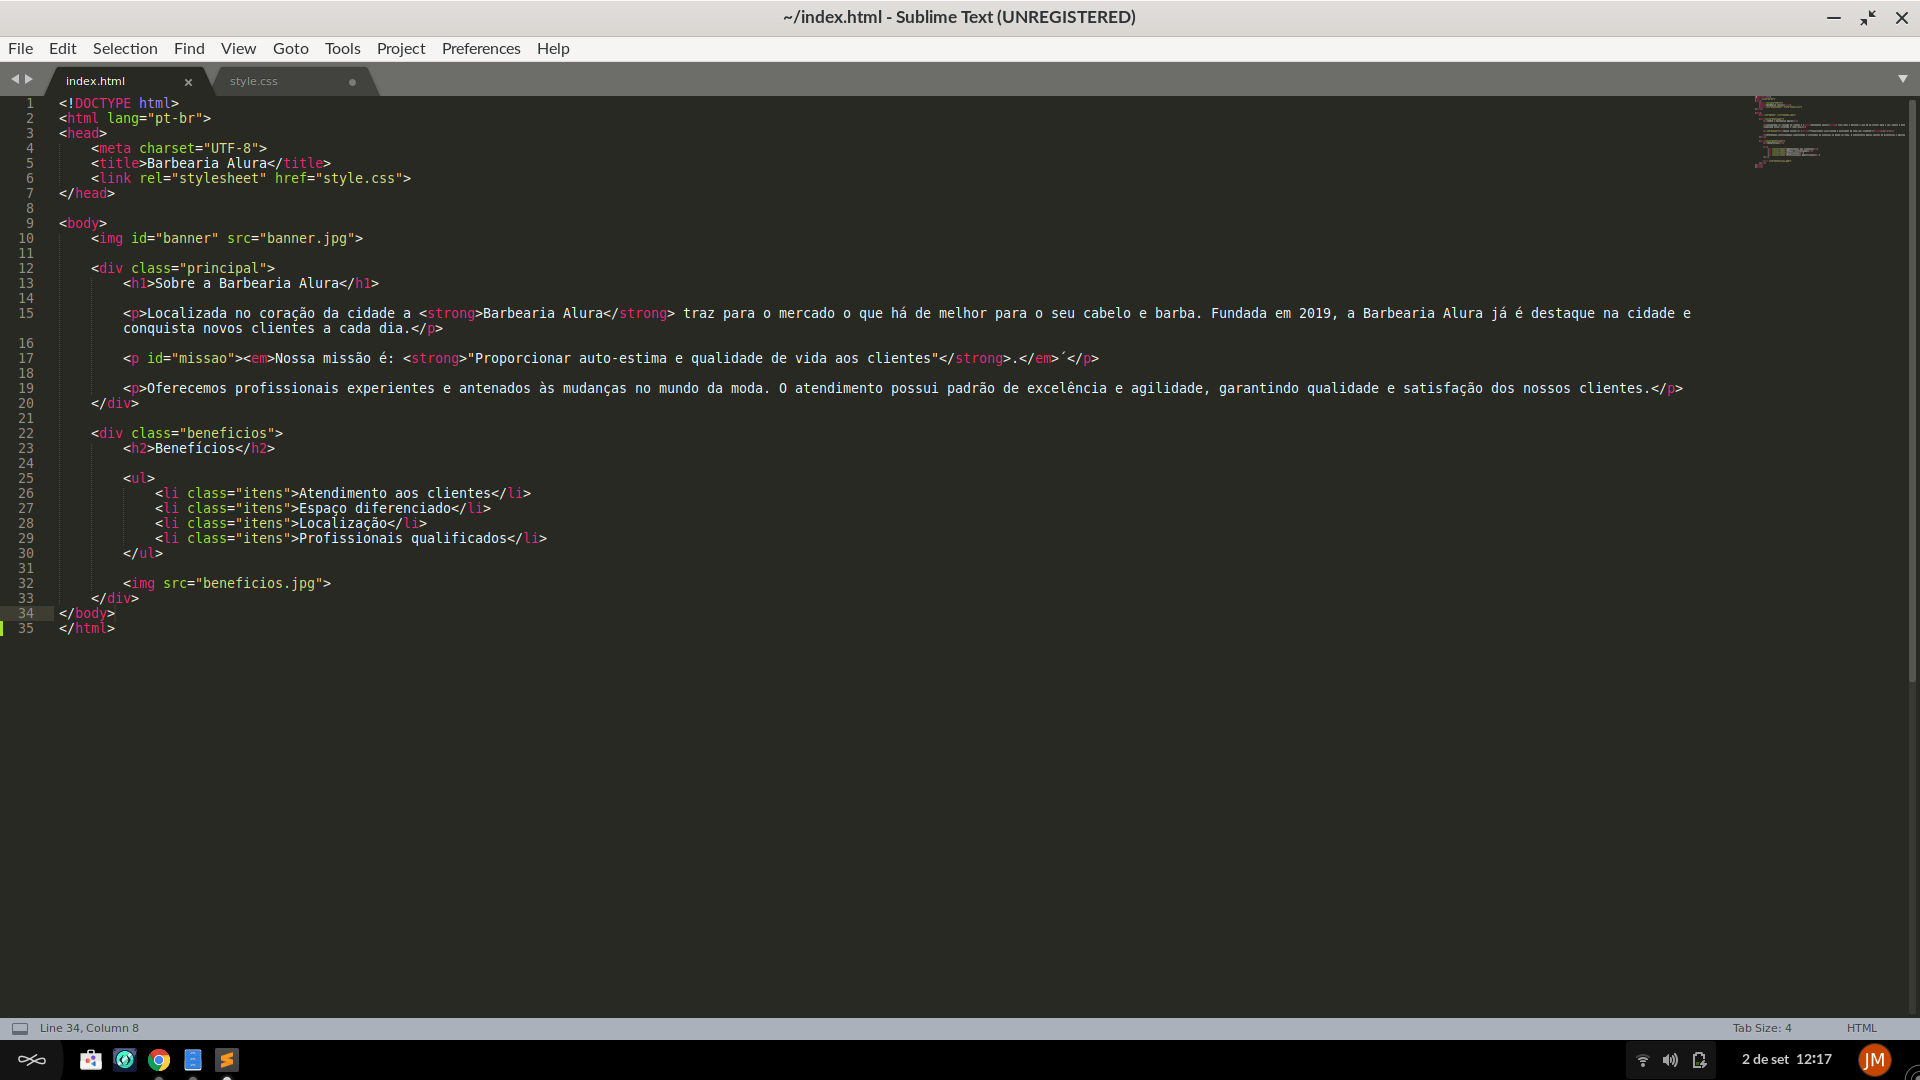
Task: Click line number 1 in the gutter
Action: (x=30, y=103)
